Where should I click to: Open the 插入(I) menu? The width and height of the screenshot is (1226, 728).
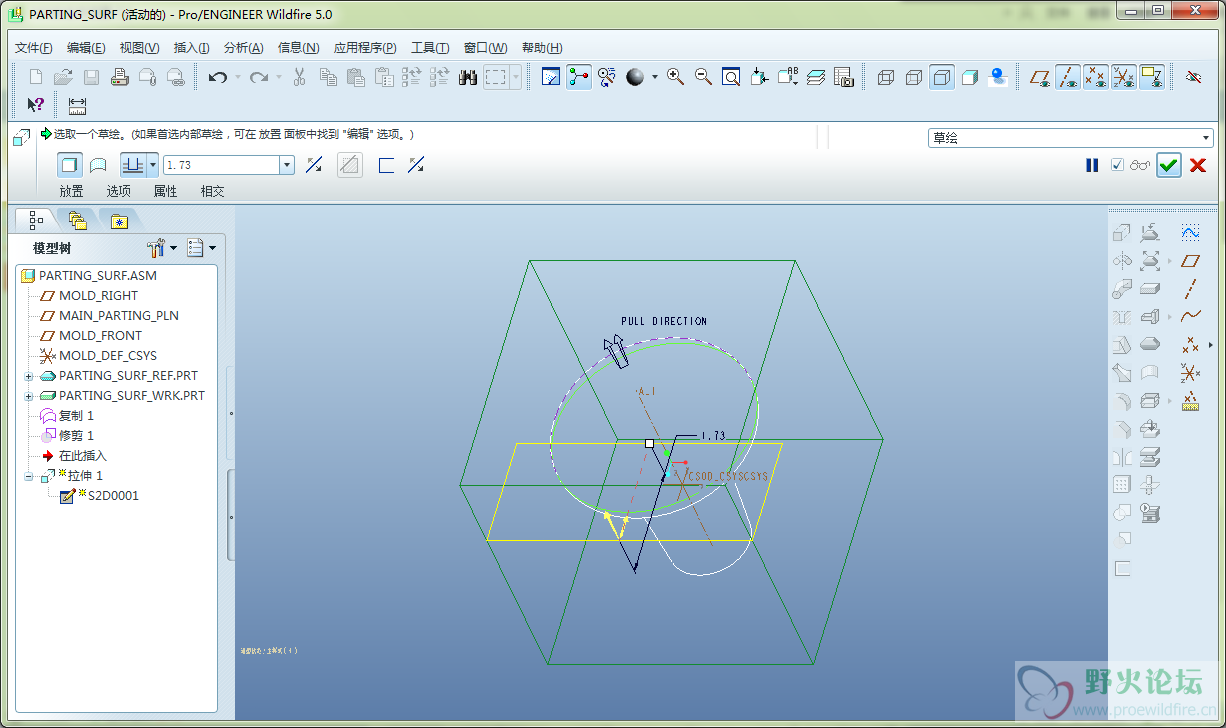coord(191,48)
